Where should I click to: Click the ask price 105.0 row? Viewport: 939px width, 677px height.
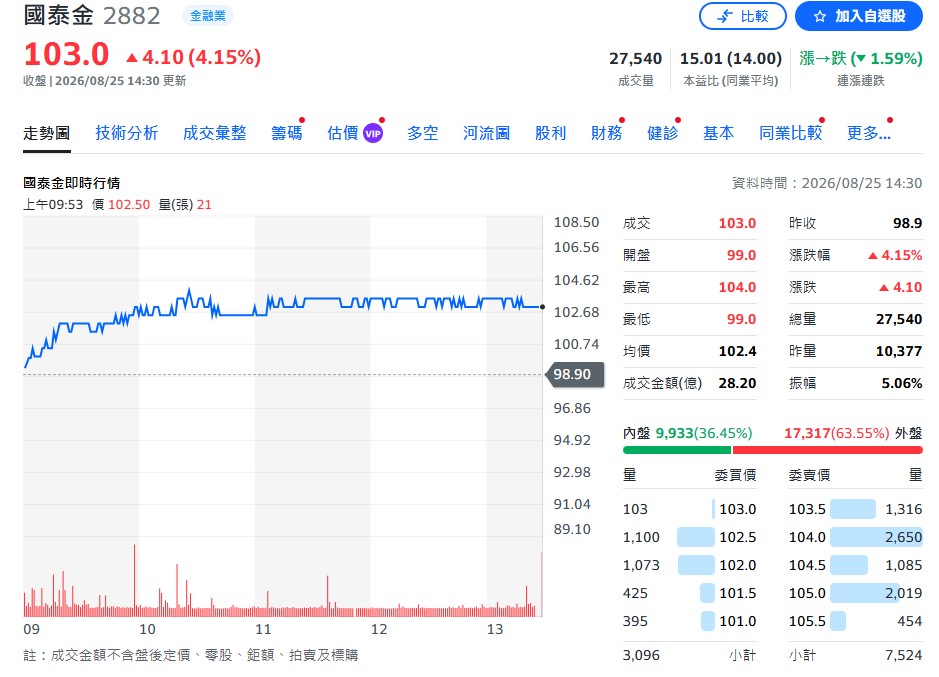pyautogui.click(x=856, y=593)
